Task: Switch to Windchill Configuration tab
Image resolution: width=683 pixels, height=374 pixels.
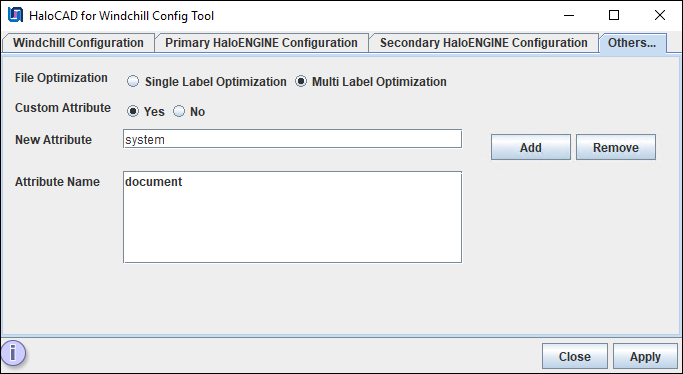Action: tap(78, 43)
